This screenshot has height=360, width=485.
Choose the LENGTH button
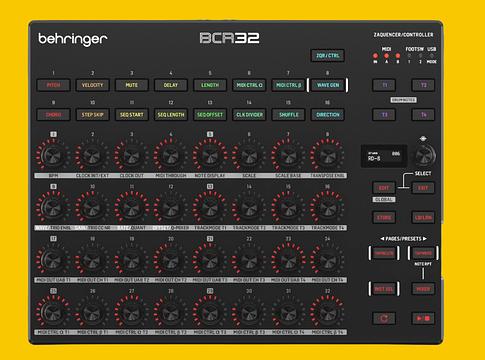[210, 85]
